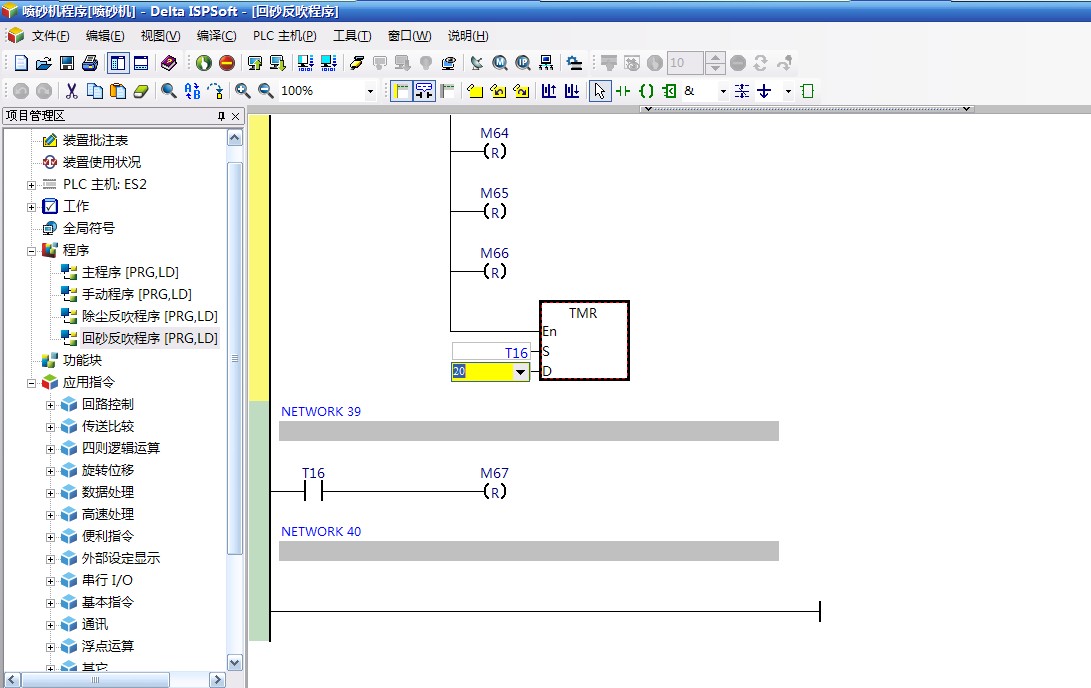Open 主程序 [PRG,LD] in project tree

click(130, 272)
